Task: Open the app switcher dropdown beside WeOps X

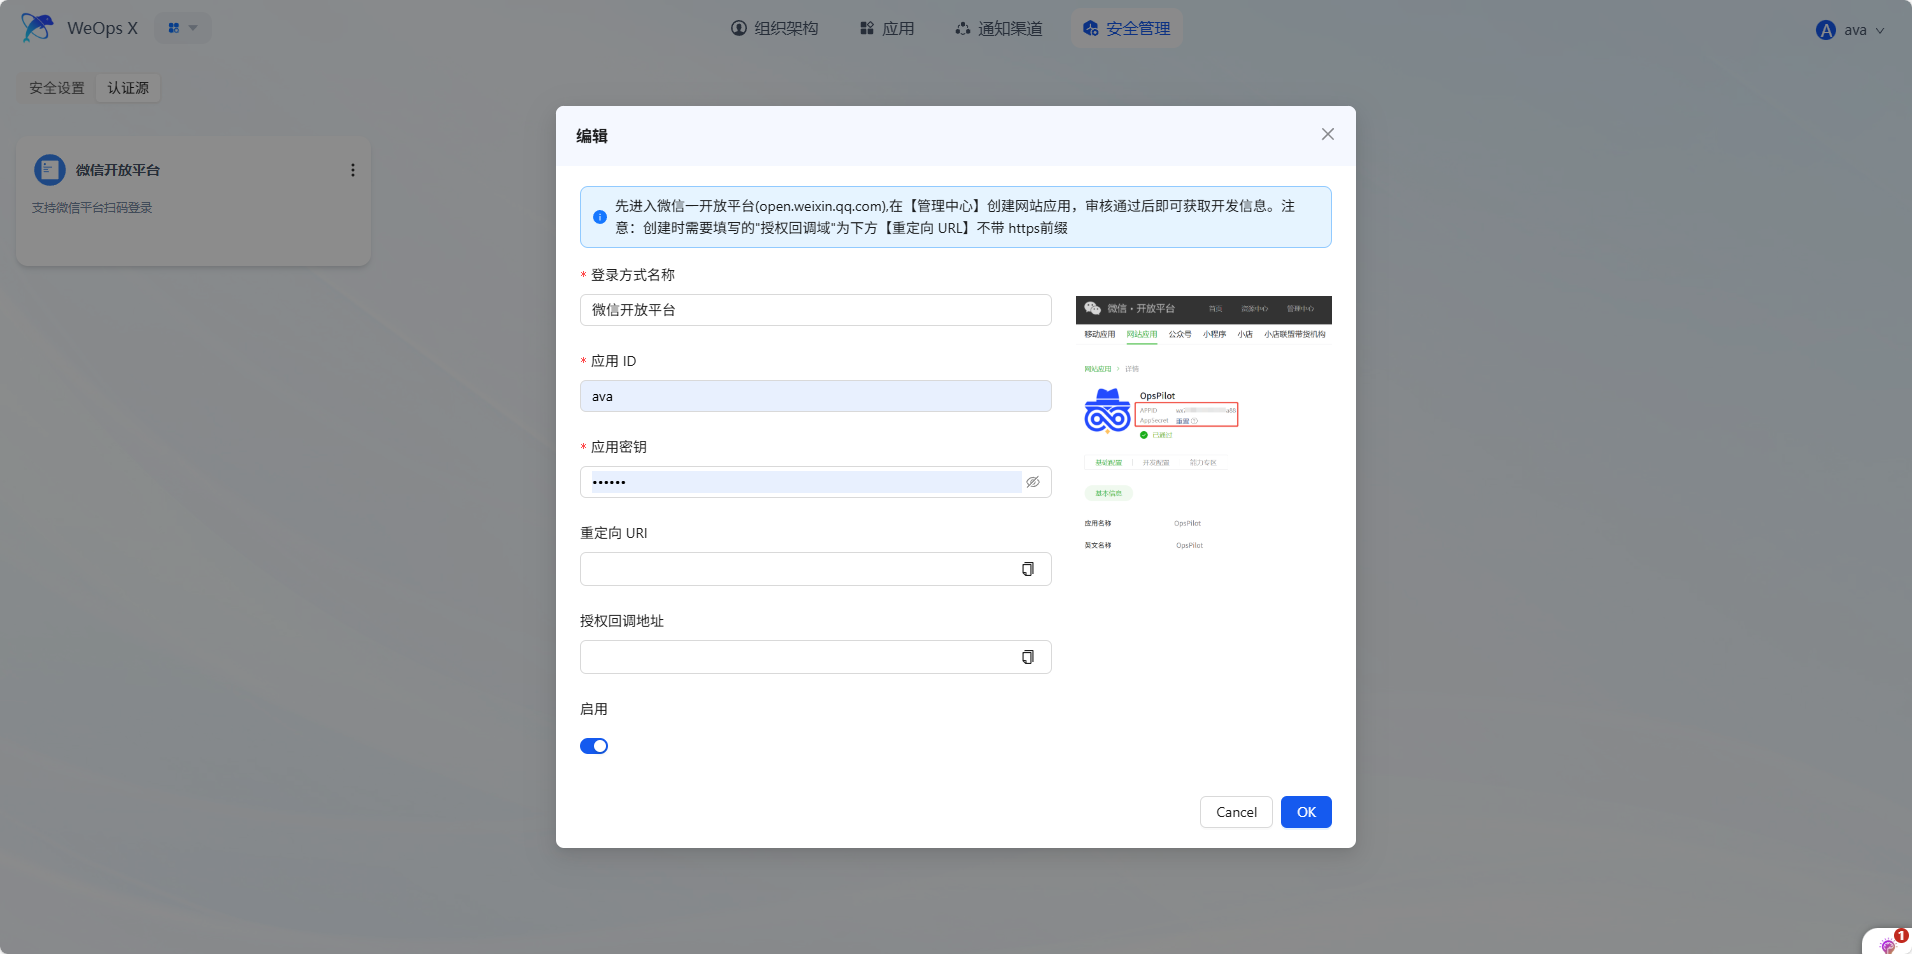Action: tap(182, 28)
